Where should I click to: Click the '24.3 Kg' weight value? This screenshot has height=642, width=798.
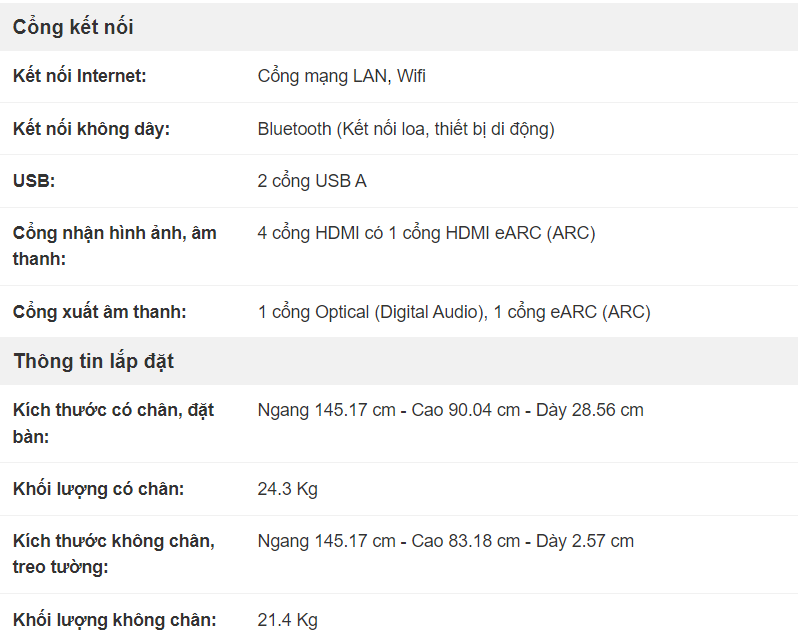click(287, 489)
